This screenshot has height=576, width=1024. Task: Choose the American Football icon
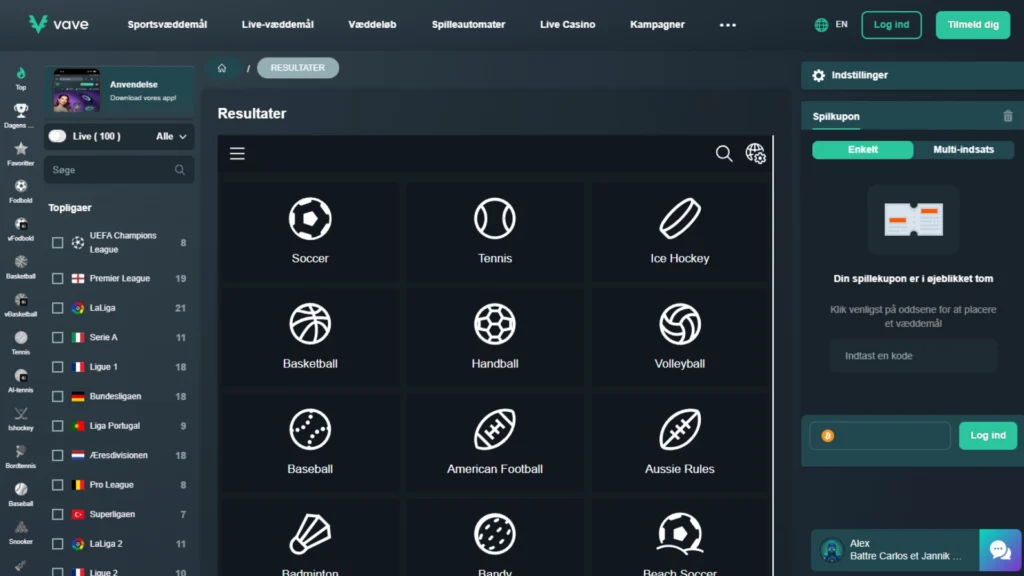click(495, 430)
